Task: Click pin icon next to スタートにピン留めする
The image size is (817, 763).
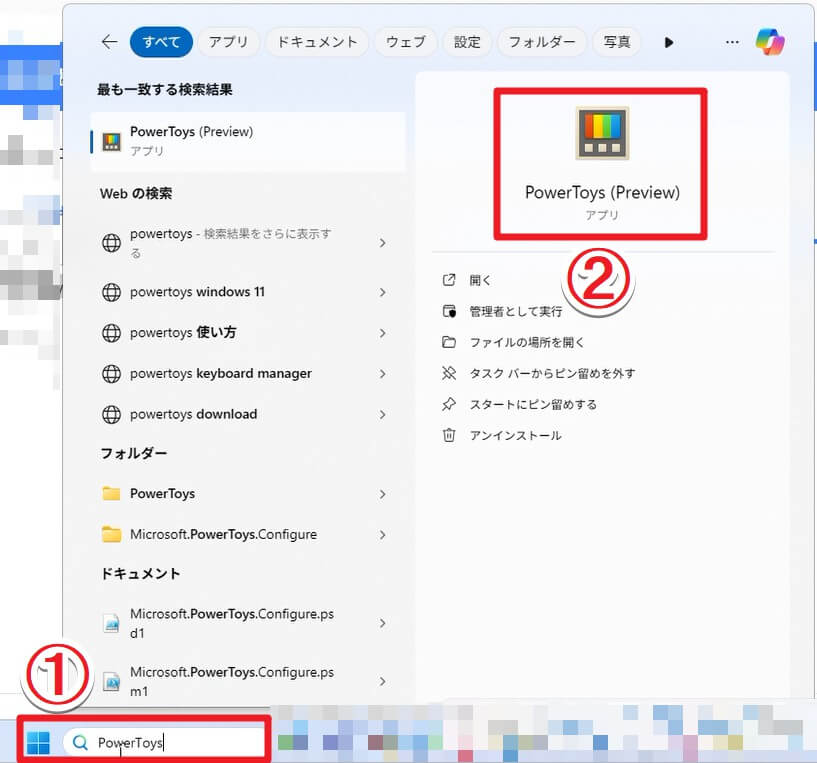Action: (449, 404)
